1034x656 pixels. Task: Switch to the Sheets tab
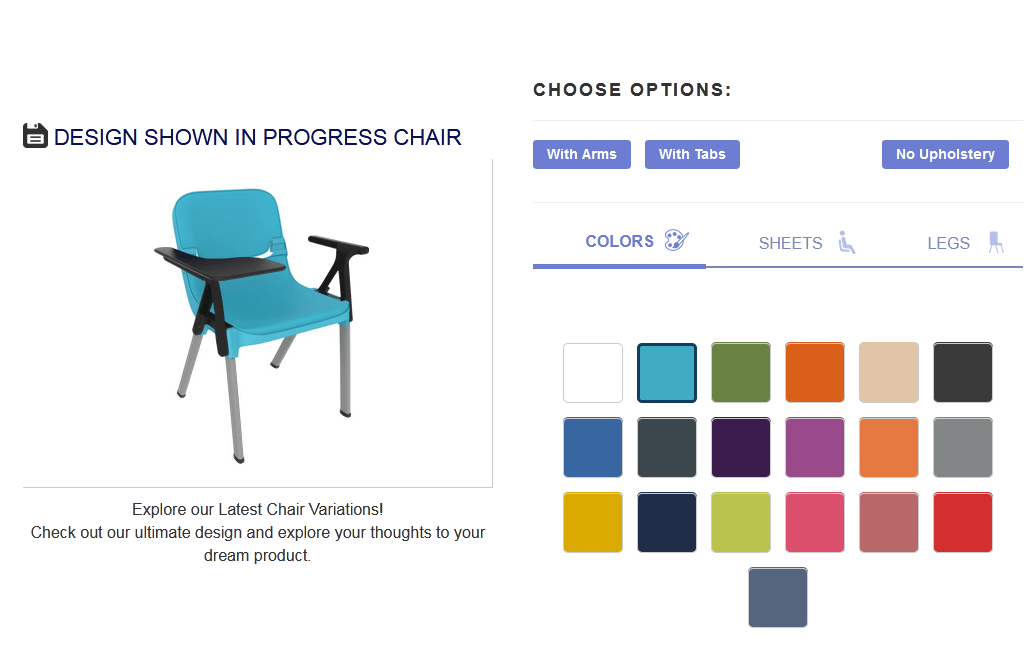(790, 243)
